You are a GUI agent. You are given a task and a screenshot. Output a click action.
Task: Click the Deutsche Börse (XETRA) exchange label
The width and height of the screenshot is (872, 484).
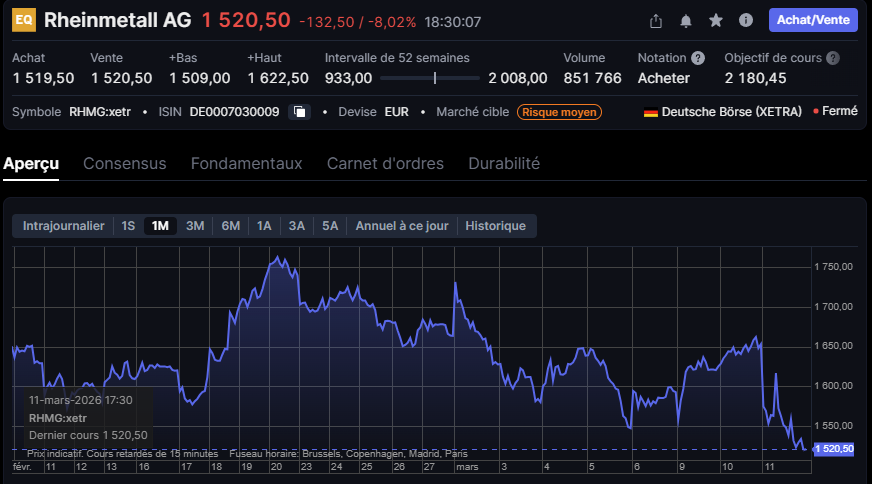click(731, 112)
